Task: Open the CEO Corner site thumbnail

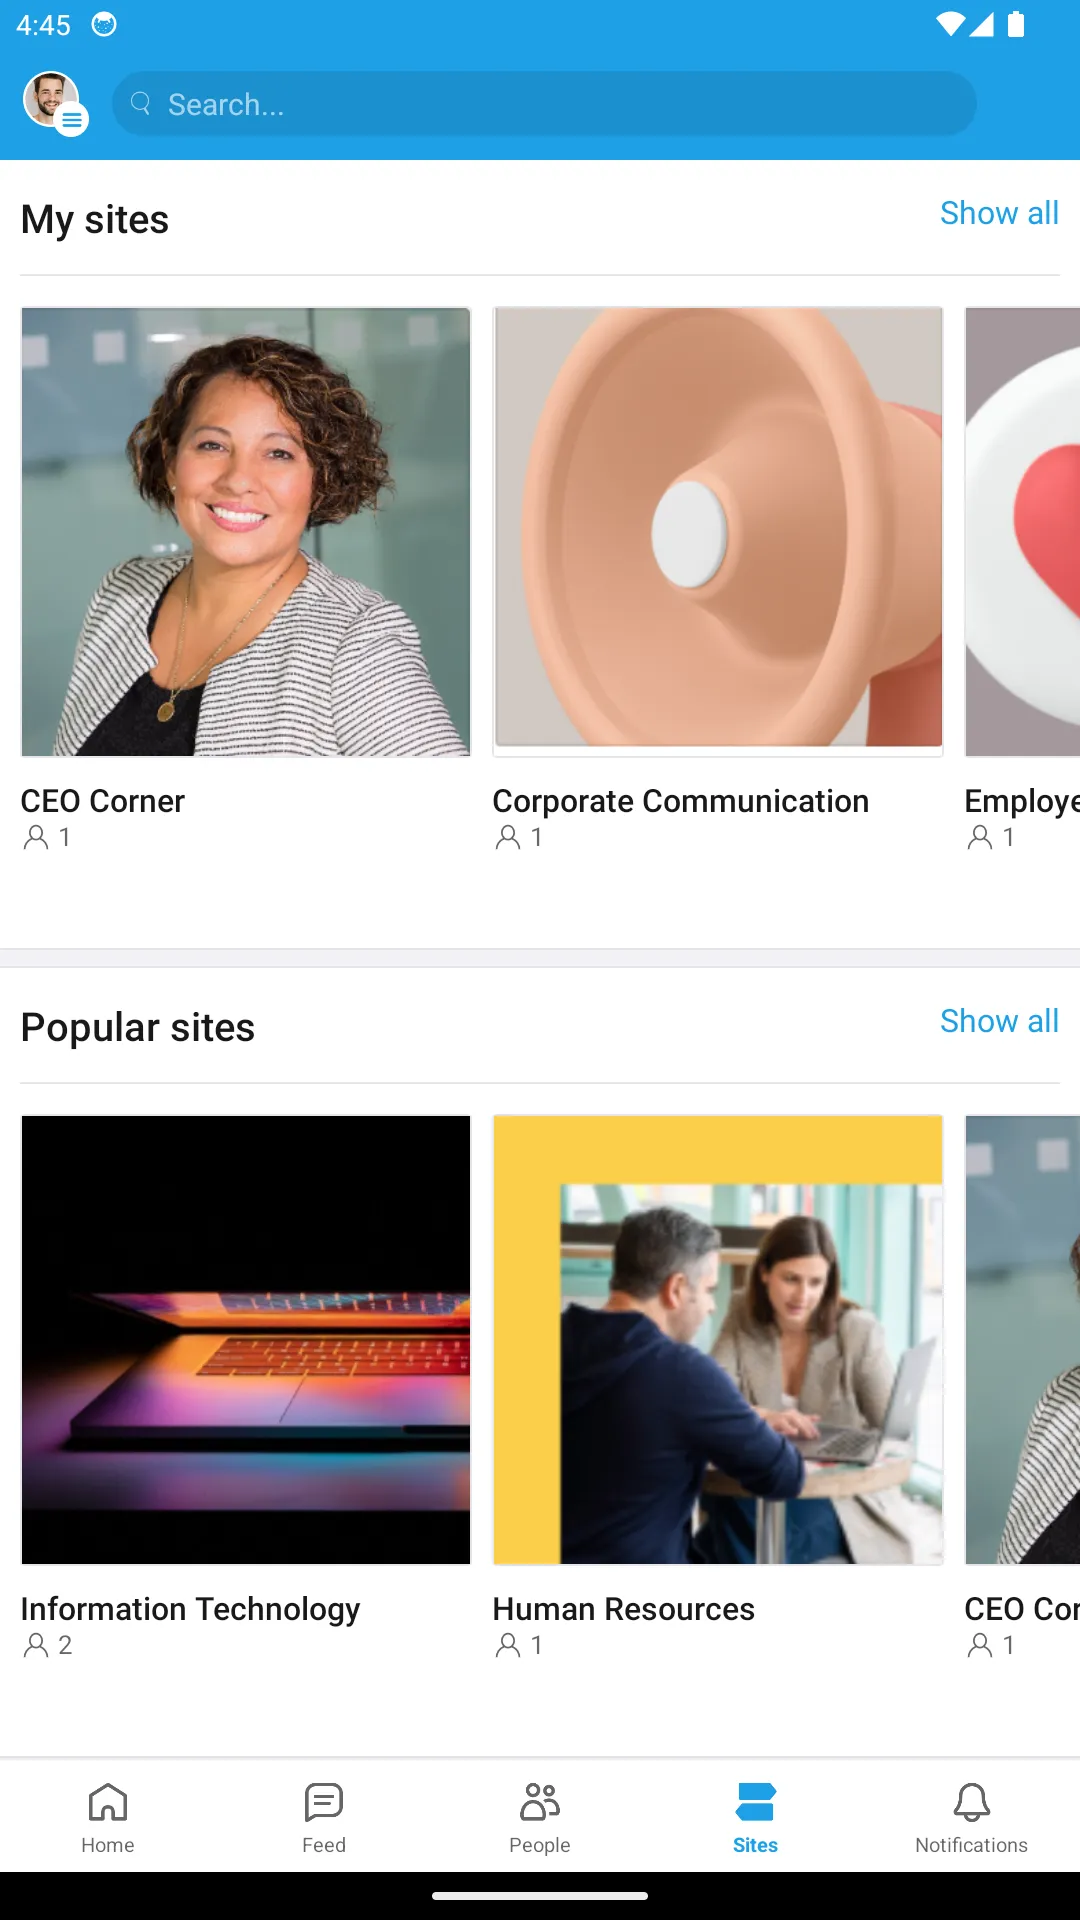Action: pyautogui.click(x=246, y=532)
